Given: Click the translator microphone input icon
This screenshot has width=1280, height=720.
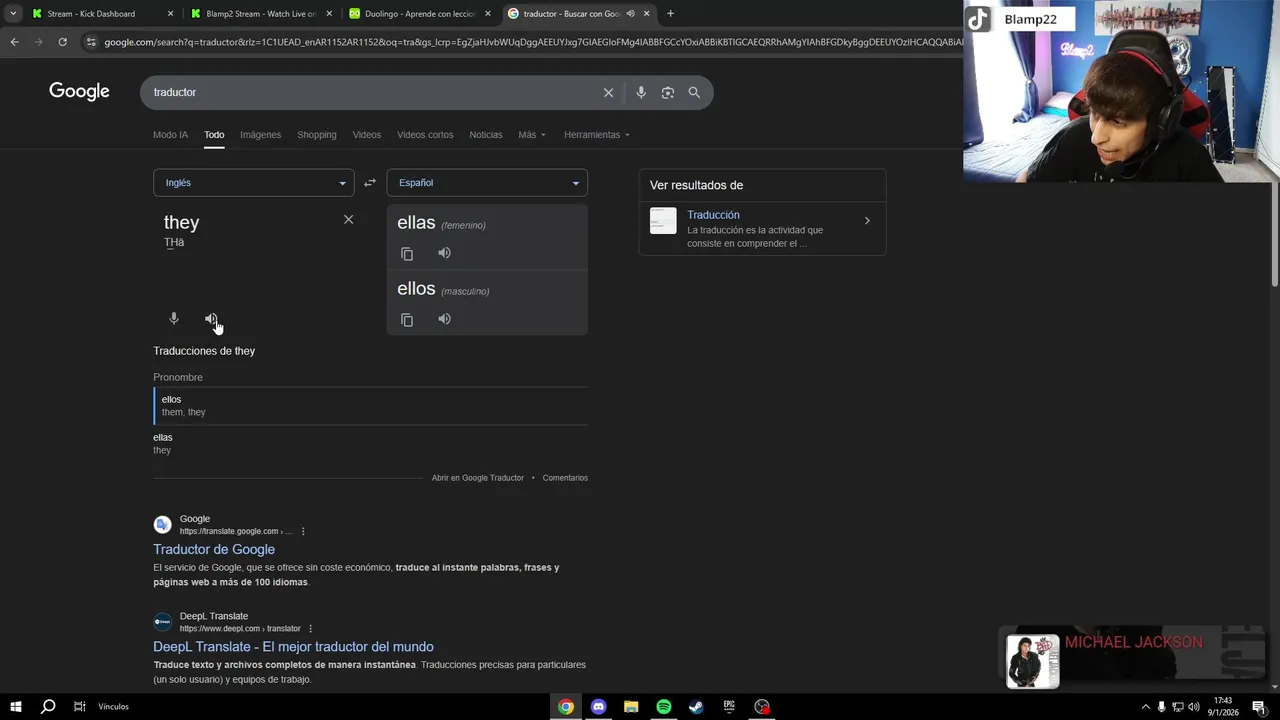Looking at the screenshot, I should coord(174,318).
